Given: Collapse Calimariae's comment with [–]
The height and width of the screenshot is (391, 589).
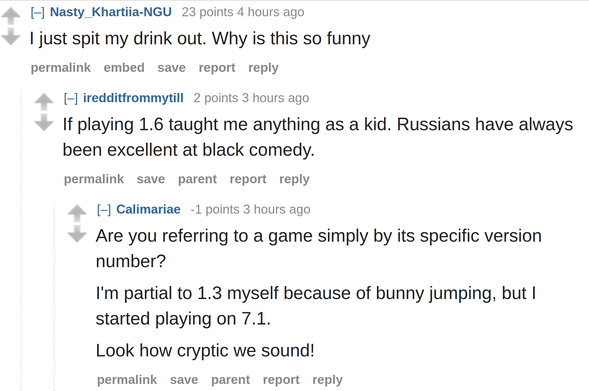Looking at the screenshot, I should click(104, 210).
